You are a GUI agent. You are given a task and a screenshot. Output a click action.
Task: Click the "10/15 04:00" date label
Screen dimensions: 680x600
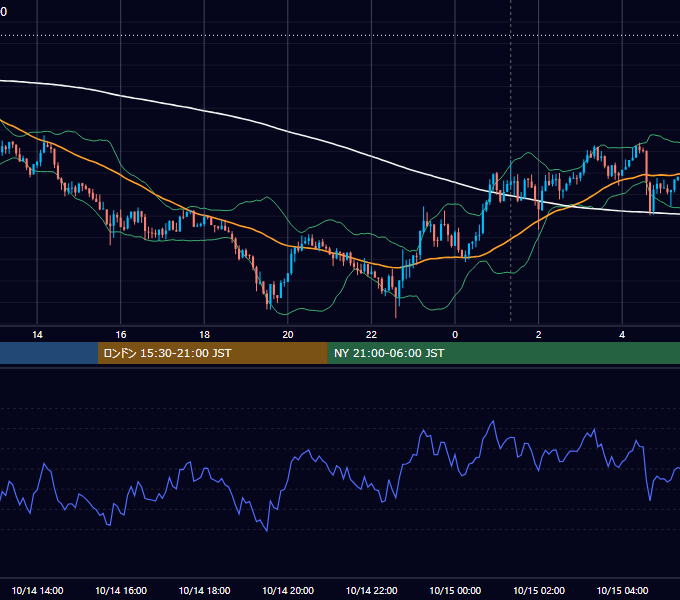[622, 590]
